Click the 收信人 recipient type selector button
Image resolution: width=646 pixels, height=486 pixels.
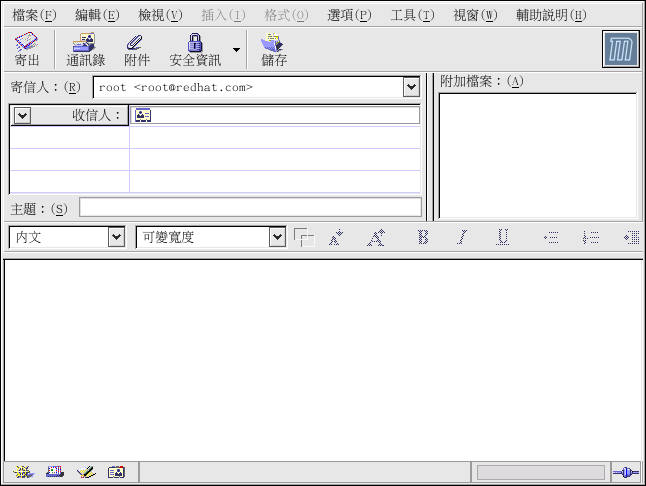click(x=23, y=115)
